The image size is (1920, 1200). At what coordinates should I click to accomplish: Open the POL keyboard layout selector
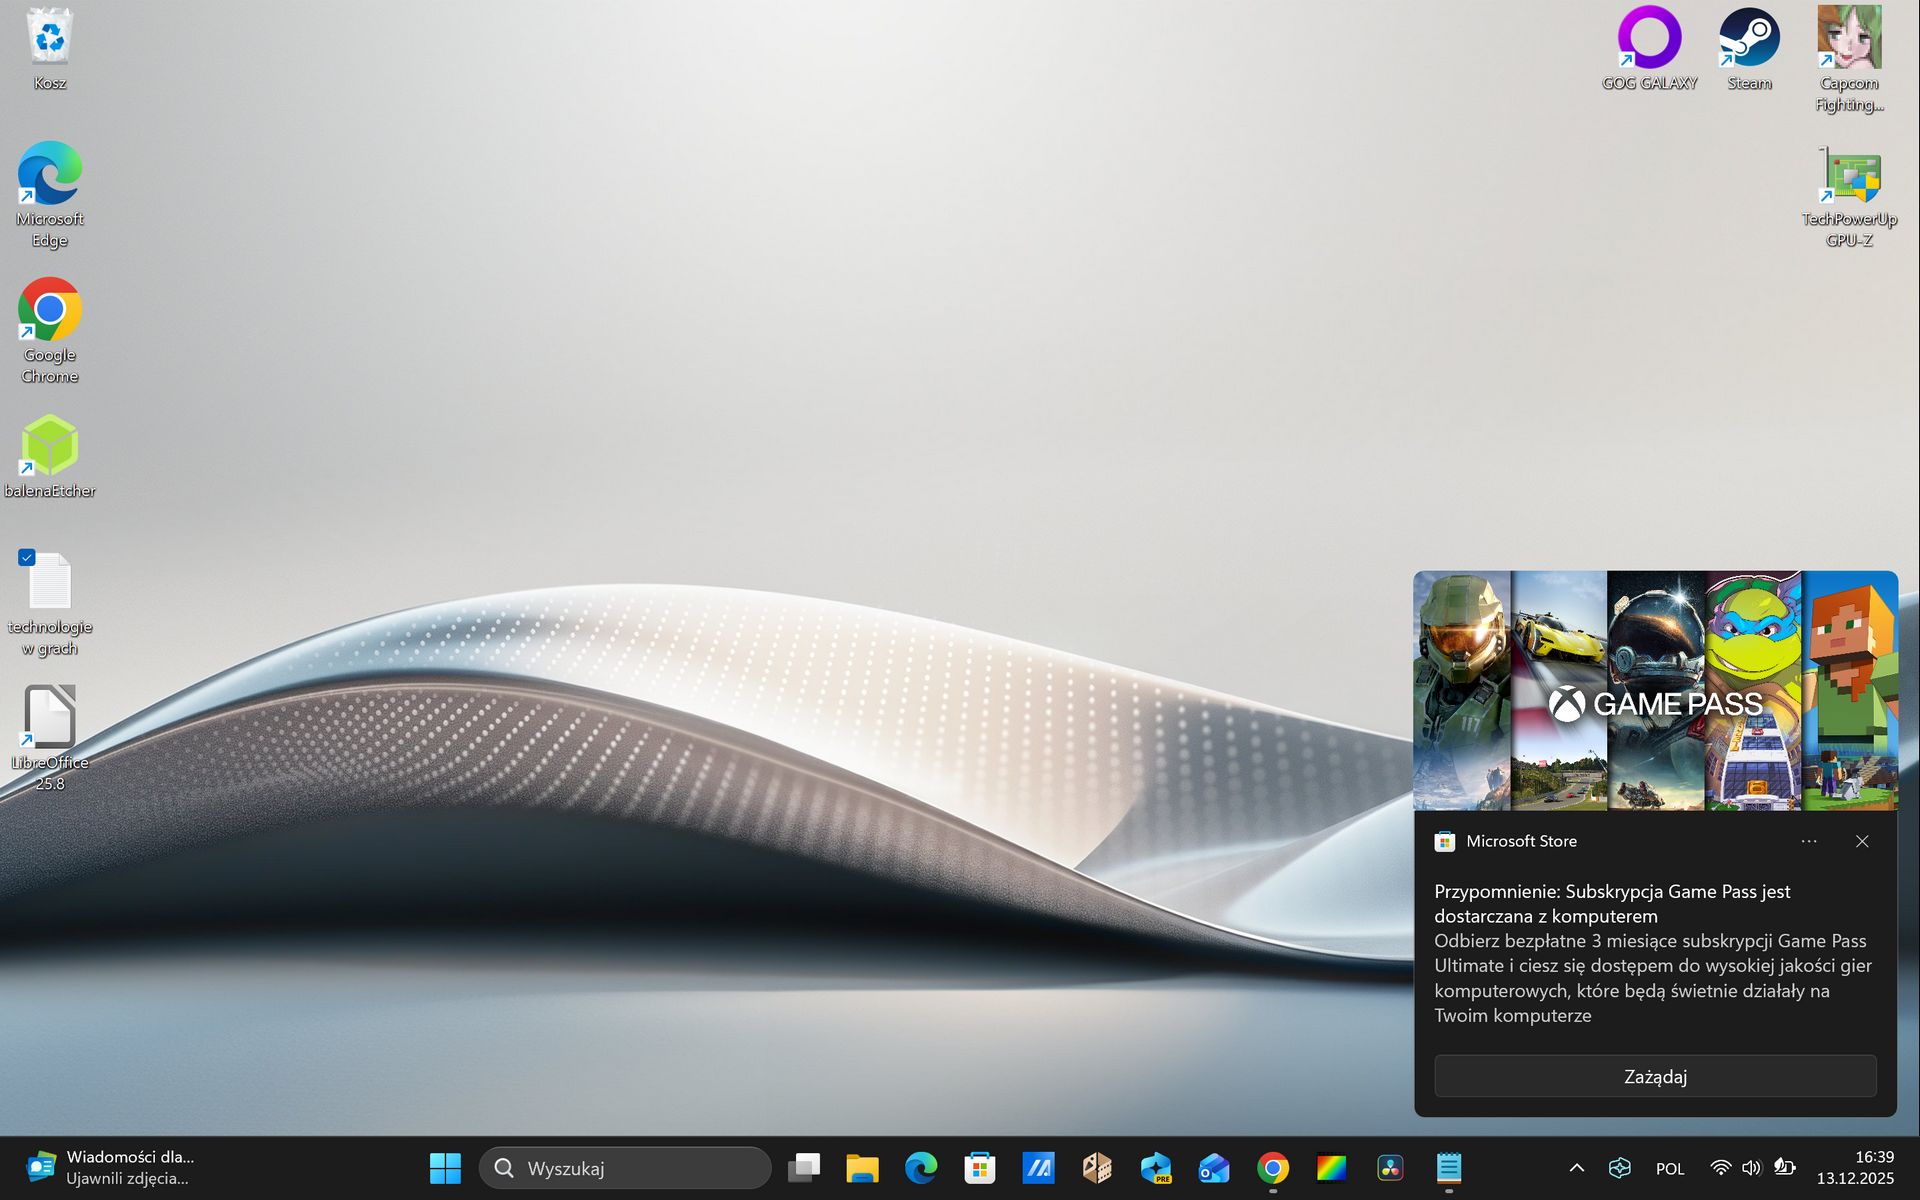point(1670,1167)
